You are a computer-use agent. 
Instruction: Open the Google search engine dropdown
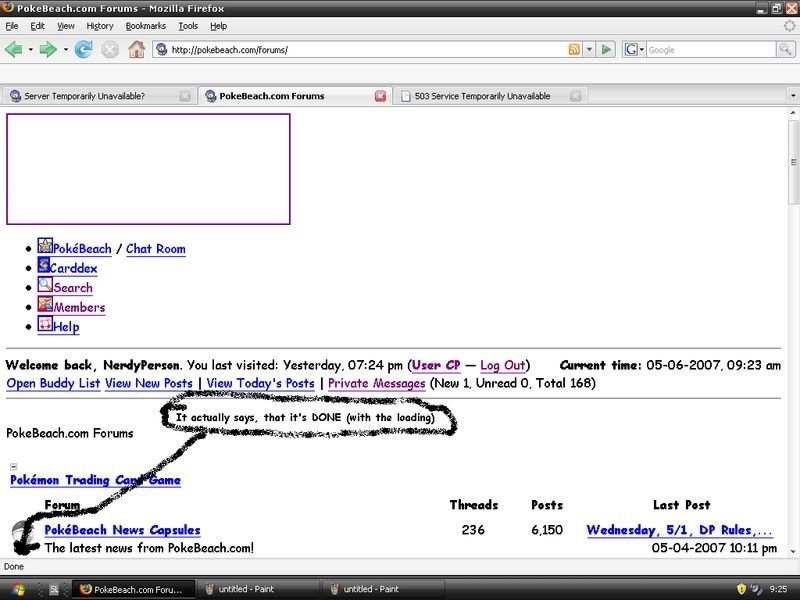pos(635,49)
